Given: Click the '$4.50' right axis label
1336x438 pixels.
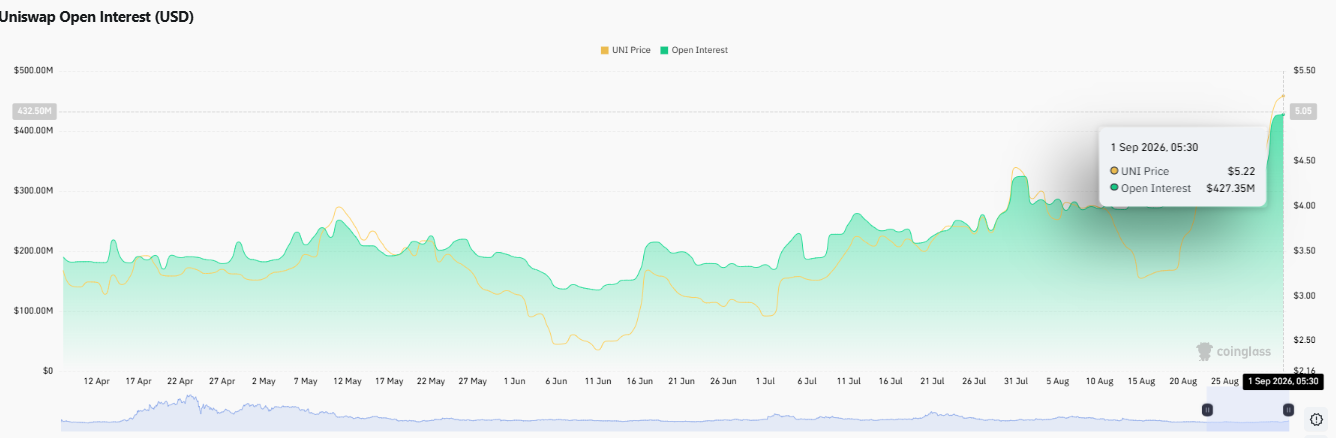Looking at the screenshot, I should (x=1304, y=160).
